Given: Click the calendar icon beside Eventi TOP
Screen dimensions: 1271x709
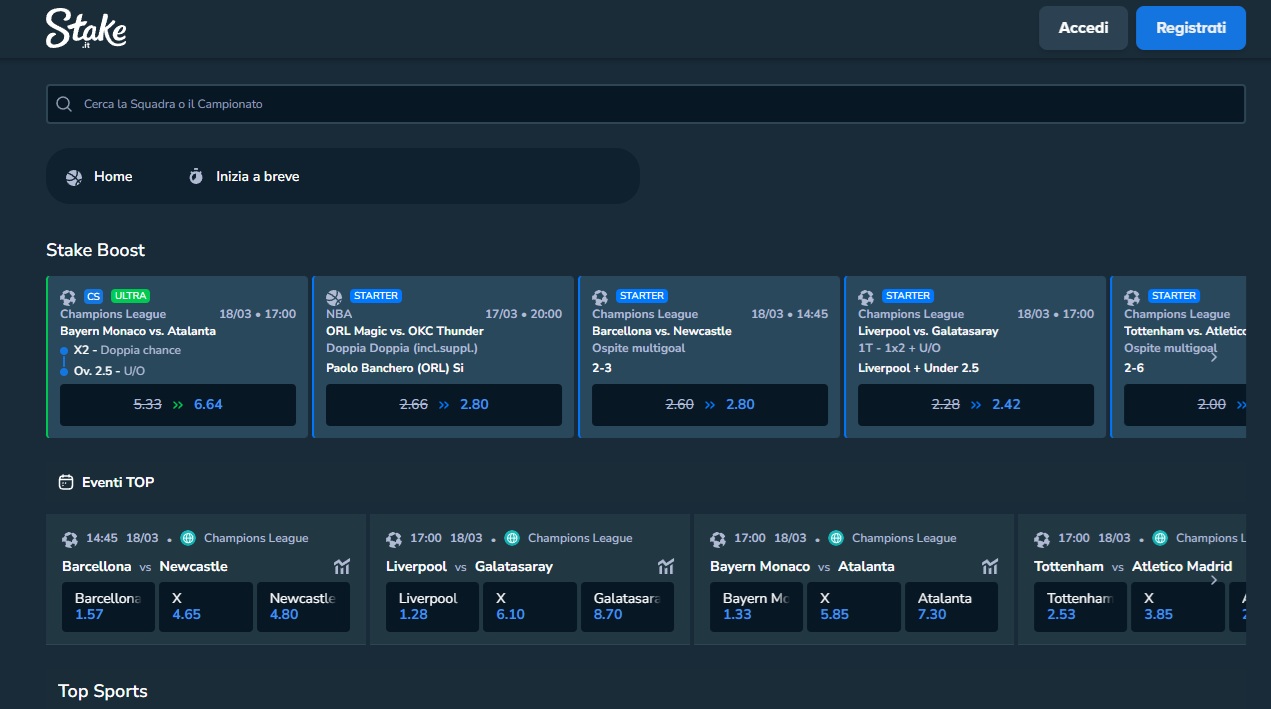Looking at the screenshot, I should [x=66, y=482].
